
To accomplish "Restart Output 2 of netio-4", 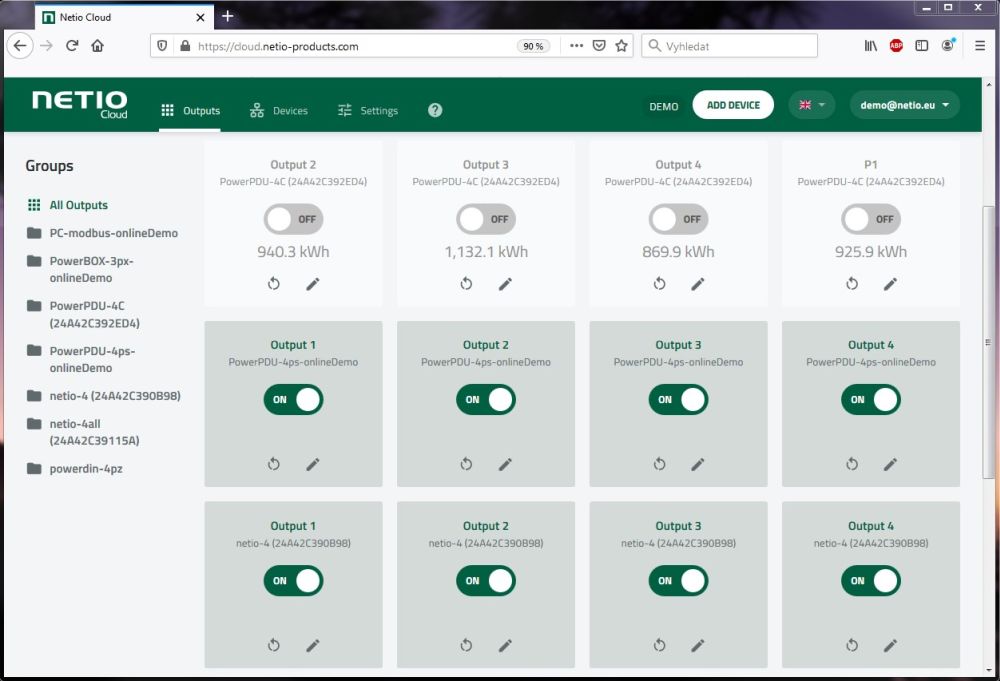I will (466, 645).
